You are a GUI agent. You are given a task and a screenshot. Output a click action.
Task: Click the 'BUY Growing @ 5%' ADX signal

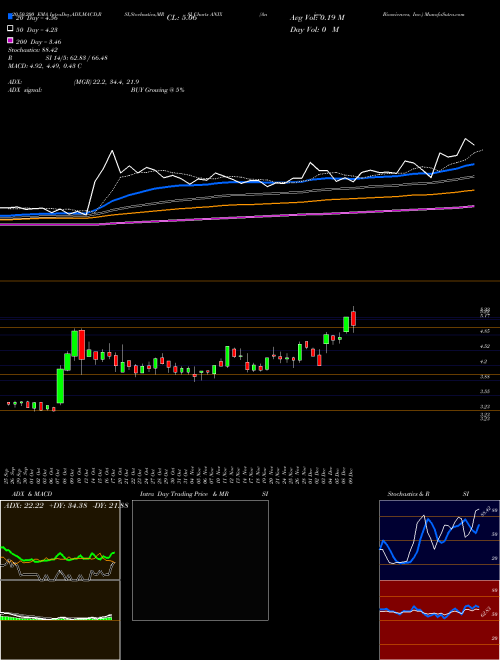157,90
